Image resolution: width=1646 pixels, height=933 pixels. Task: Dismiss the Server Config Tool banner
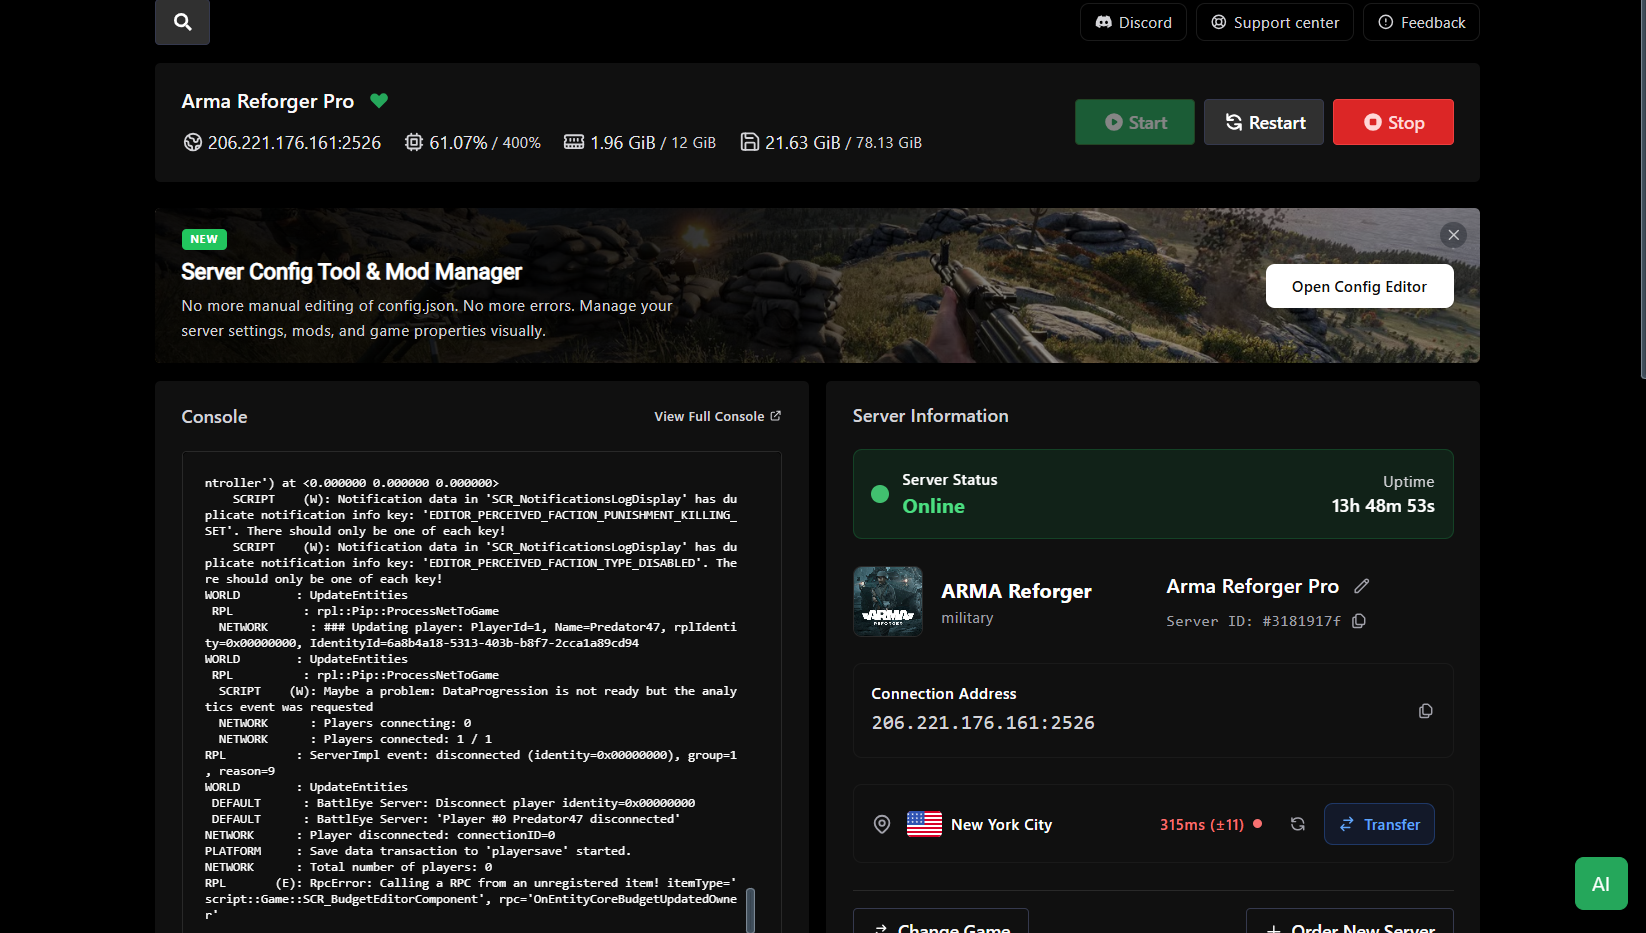1453,235
